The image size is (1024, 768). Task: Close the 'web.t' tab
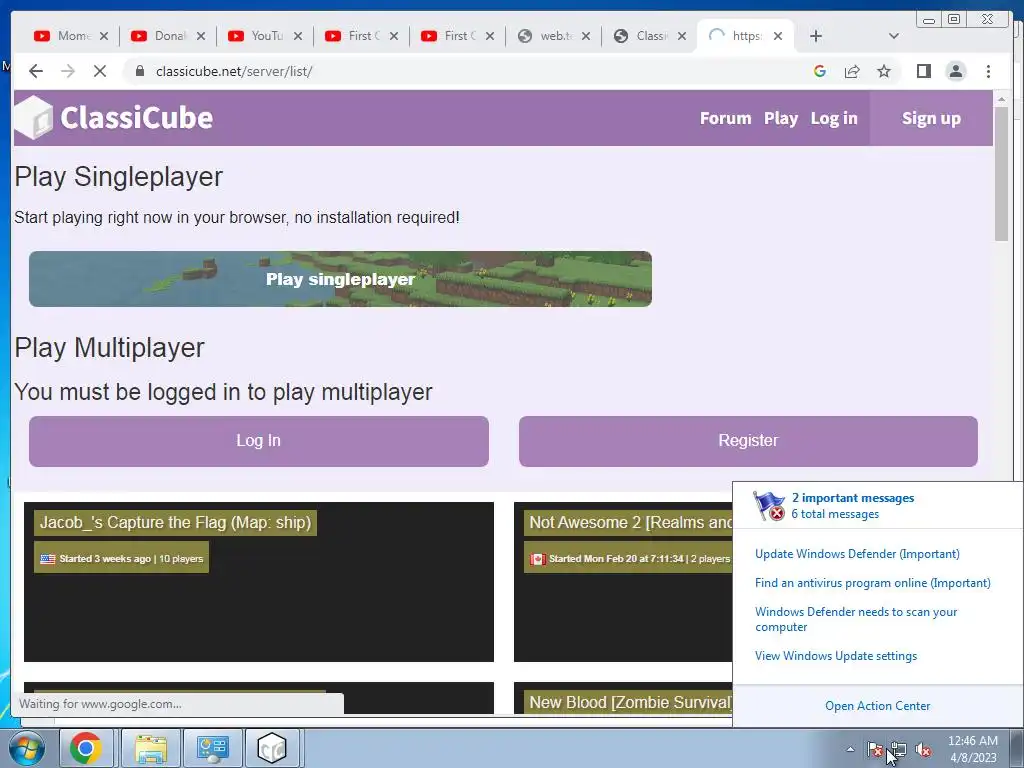[x=586, y=37]
